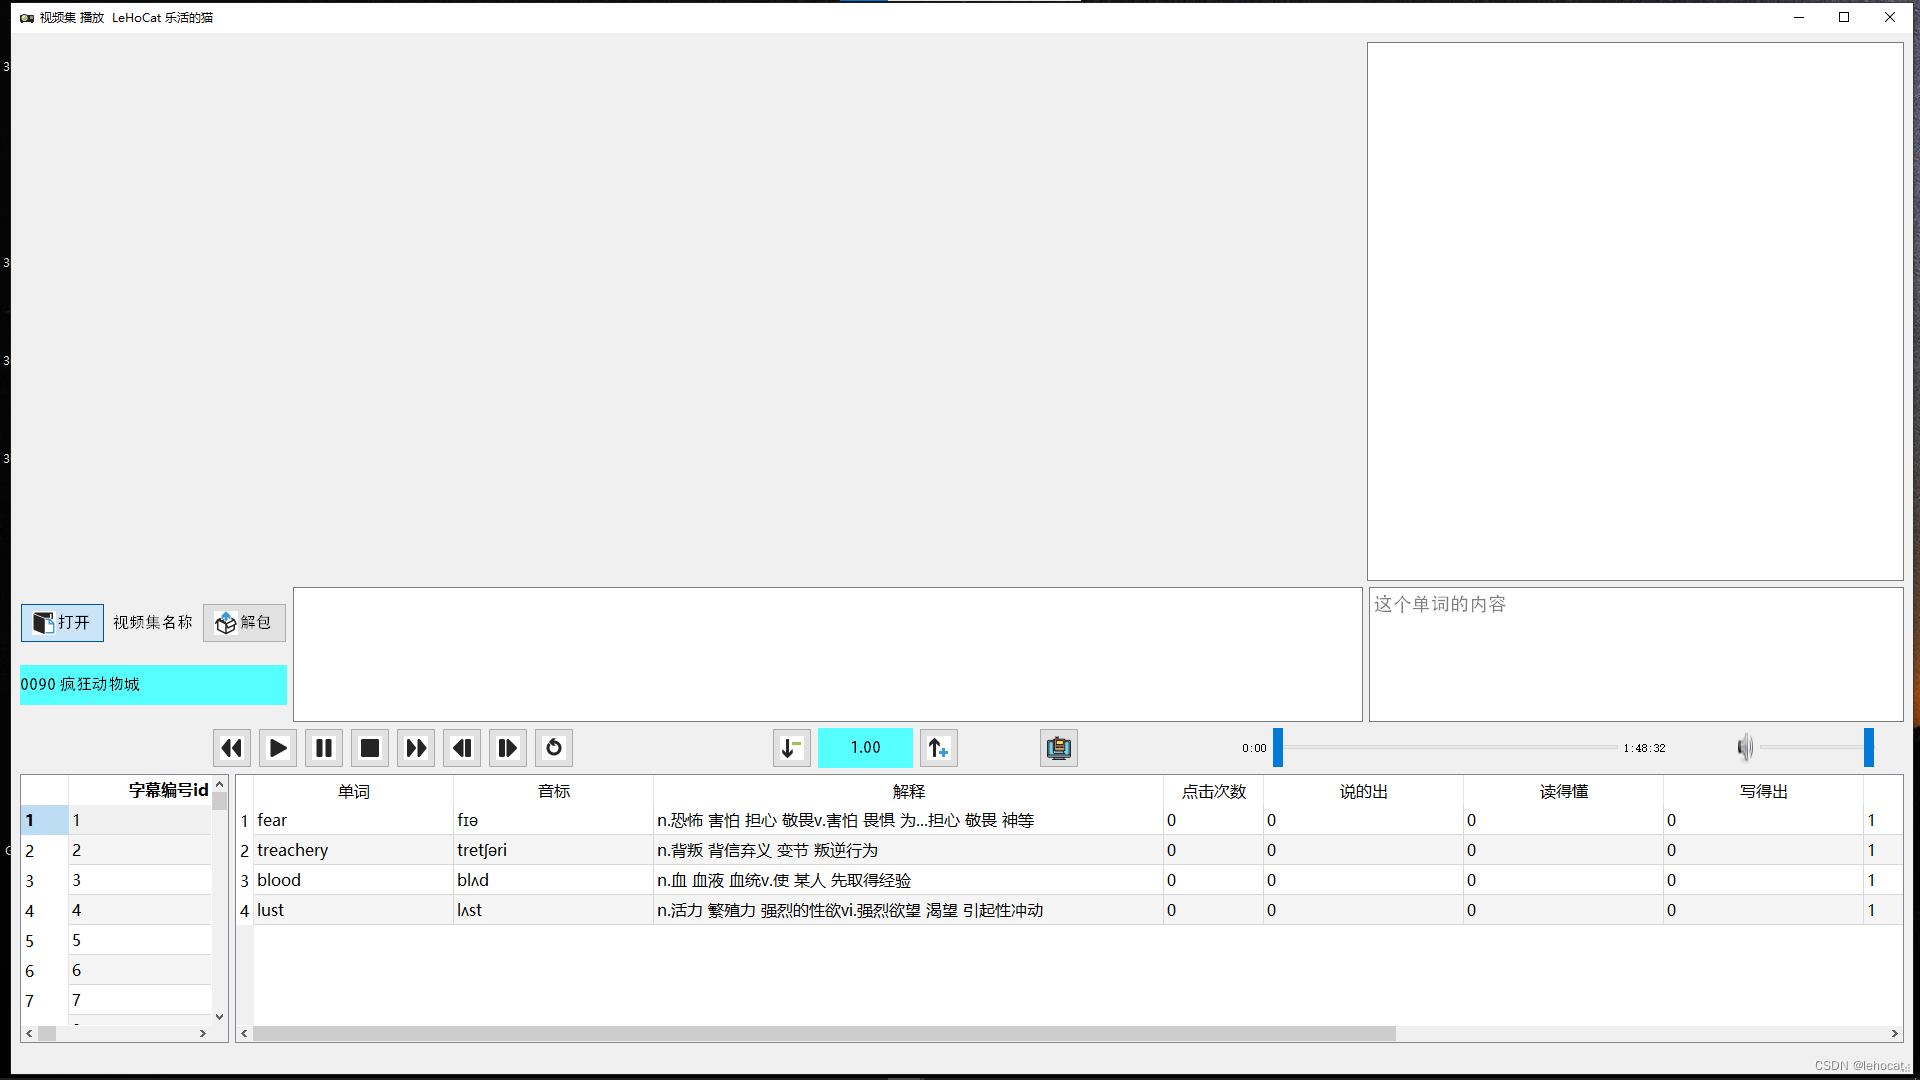Increase playback speed with up-arrow icon
1920x1080 pixels.
938,748
